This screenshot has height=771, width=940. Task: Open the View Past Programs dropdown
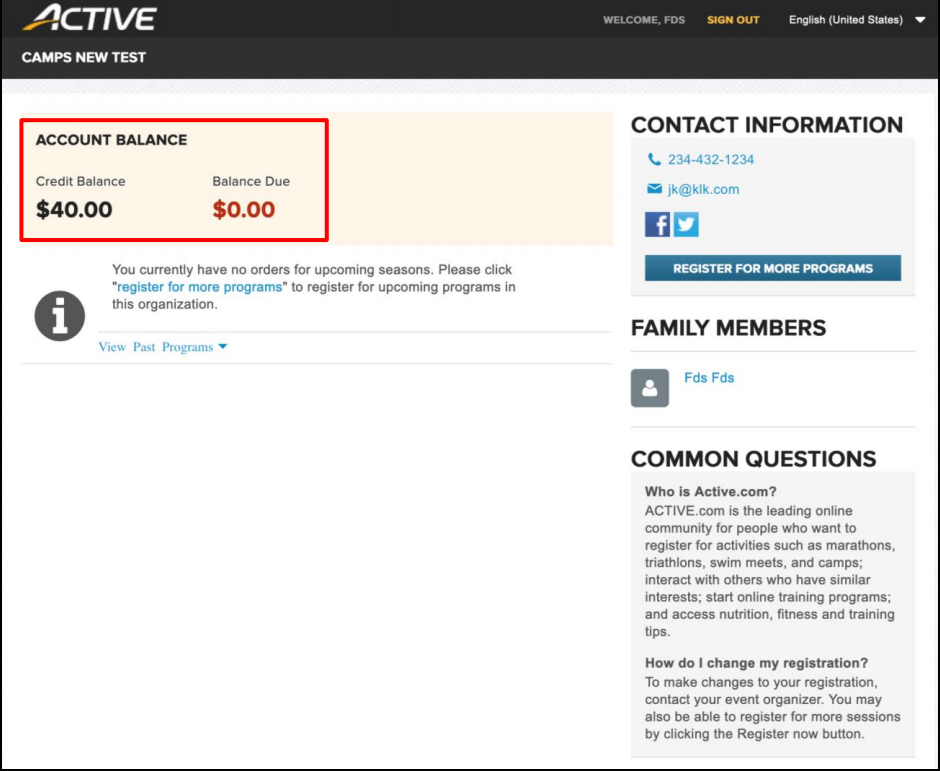click(x=163, y=347)
